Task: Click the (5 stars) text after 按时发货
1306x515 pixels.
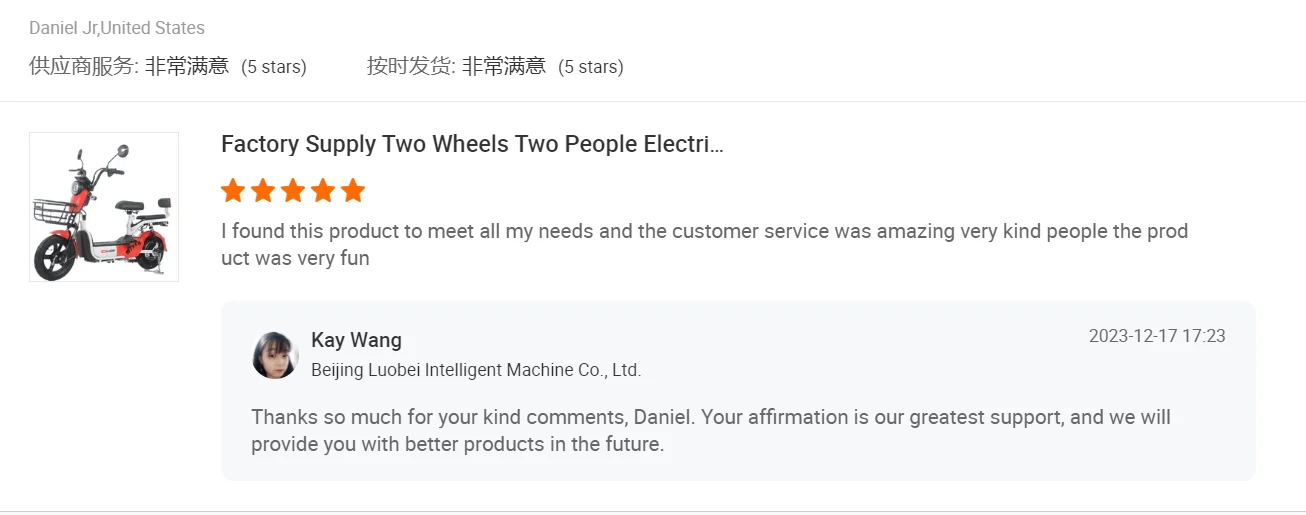Action: (591, 67)
